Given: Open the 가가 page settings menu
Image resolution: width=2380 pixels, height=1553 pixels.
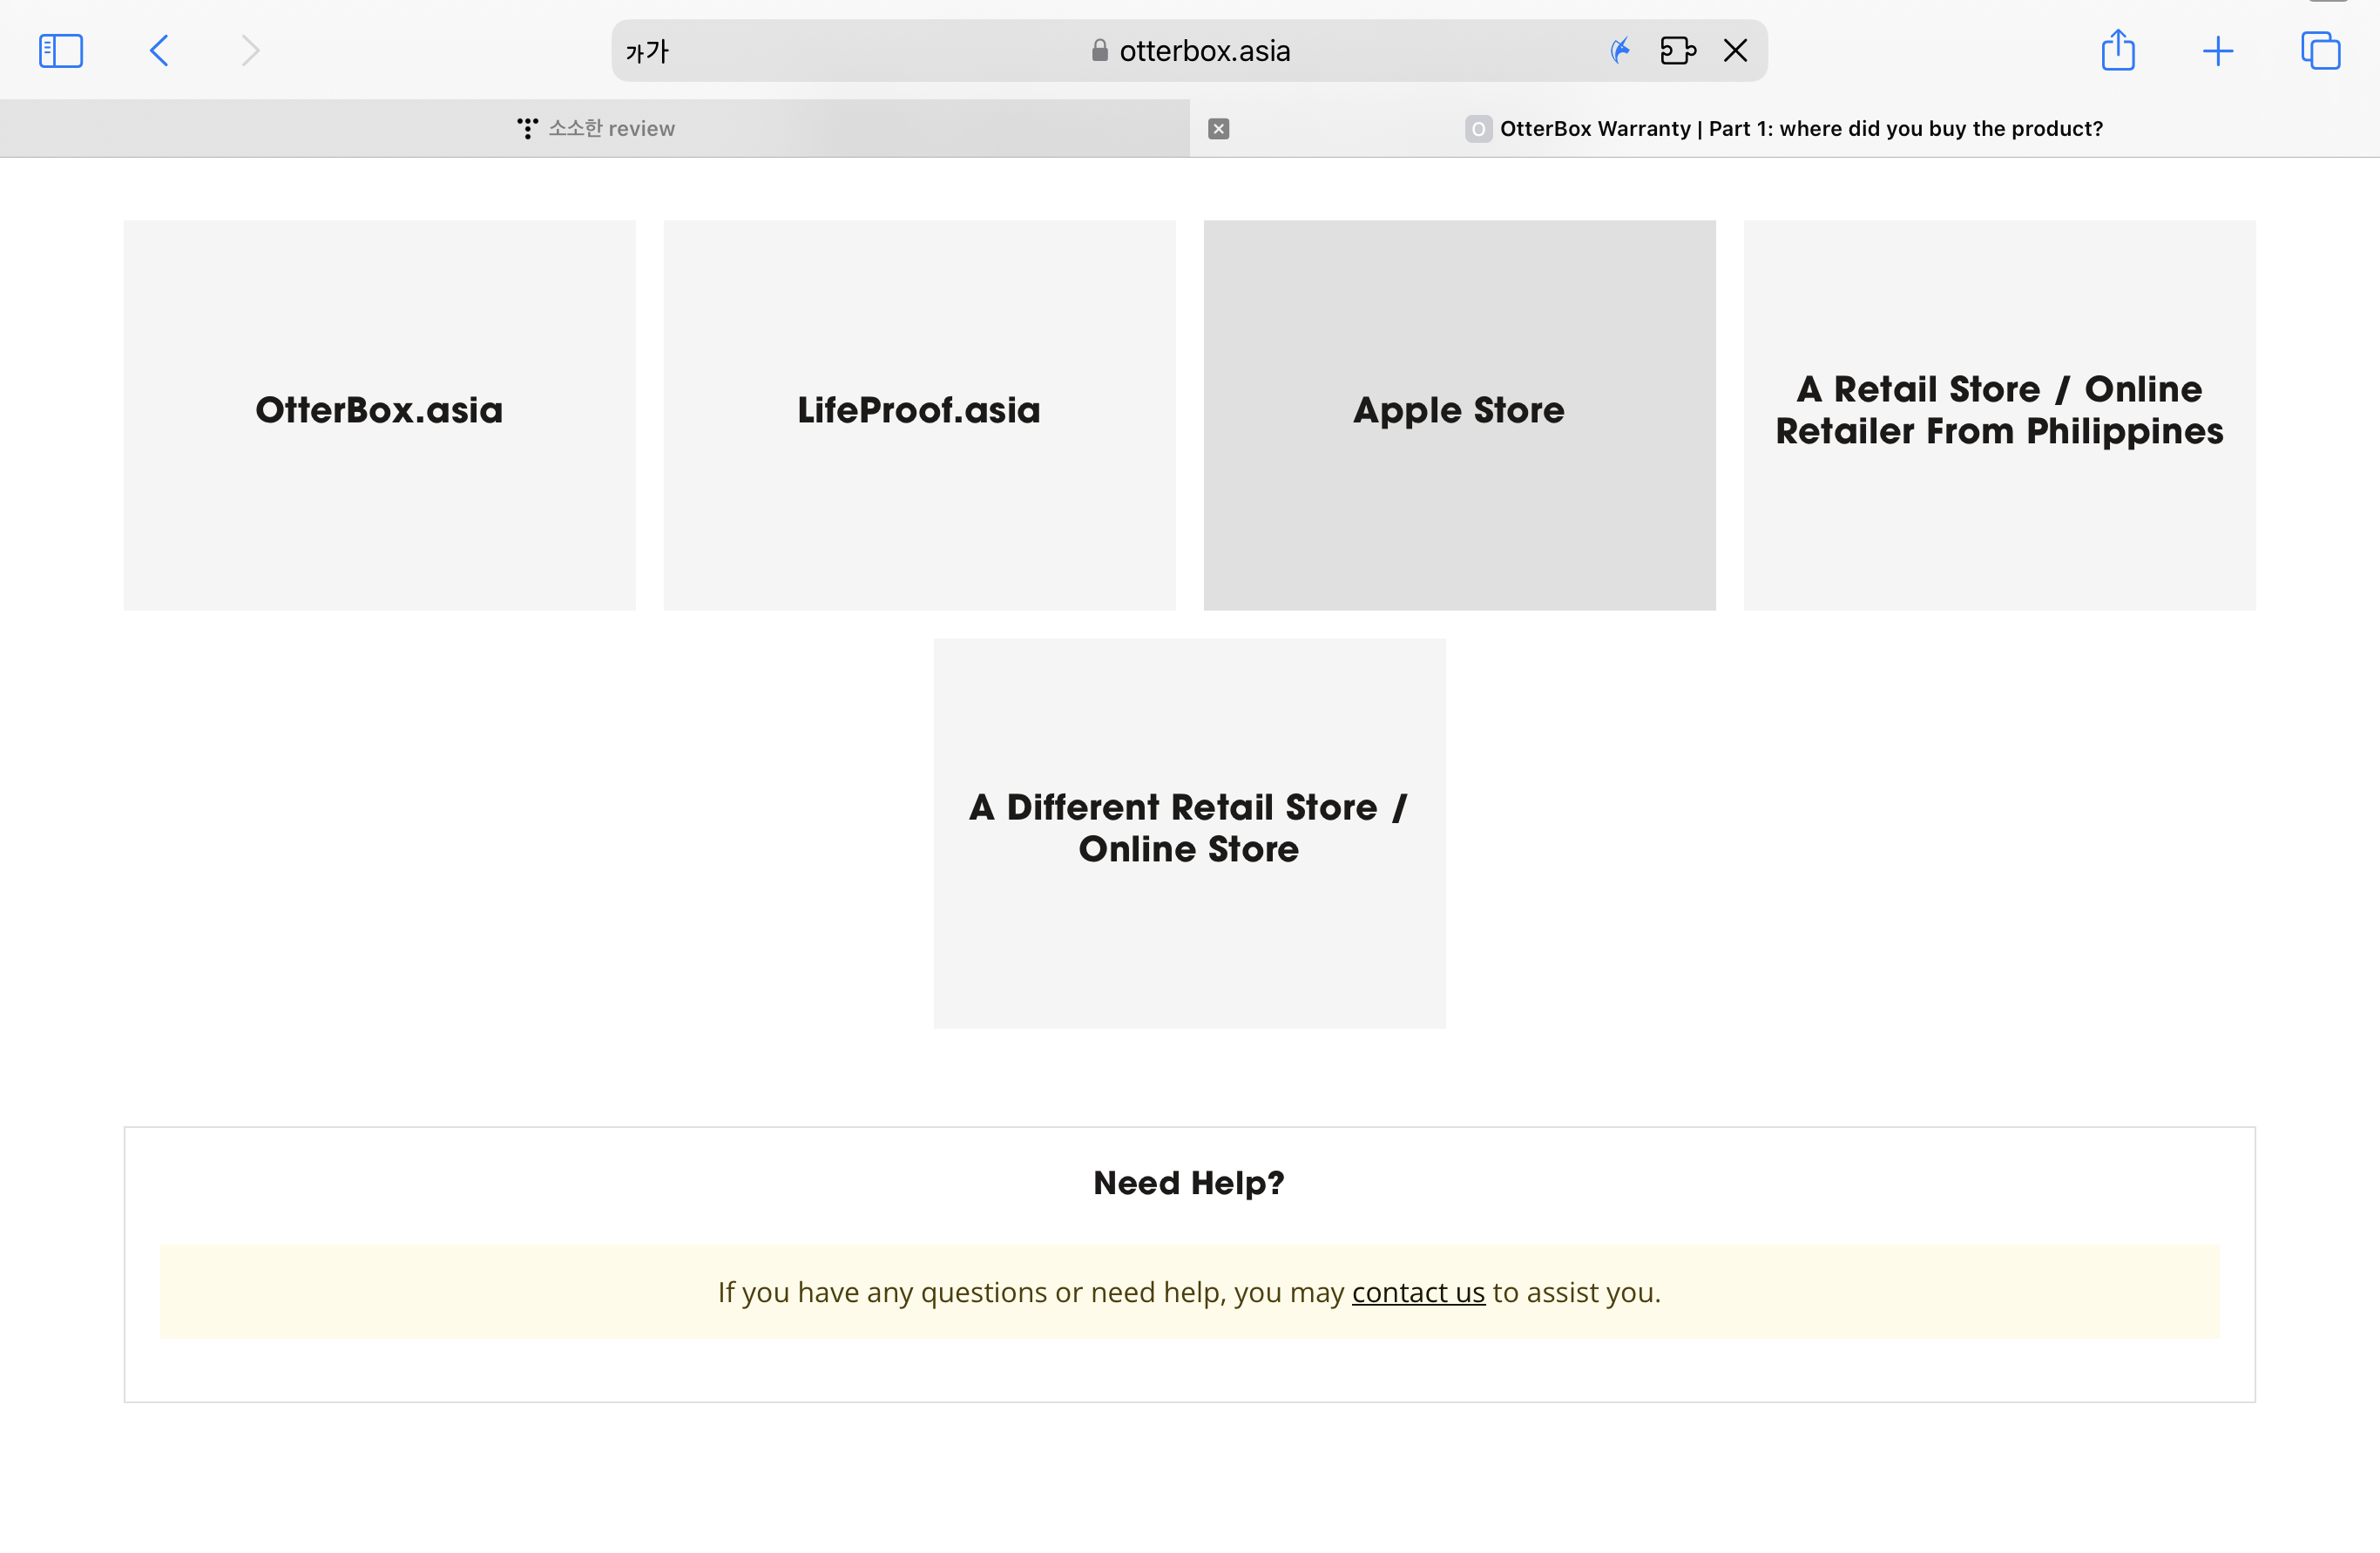Looking at the screenshot, I should [647, 50].
